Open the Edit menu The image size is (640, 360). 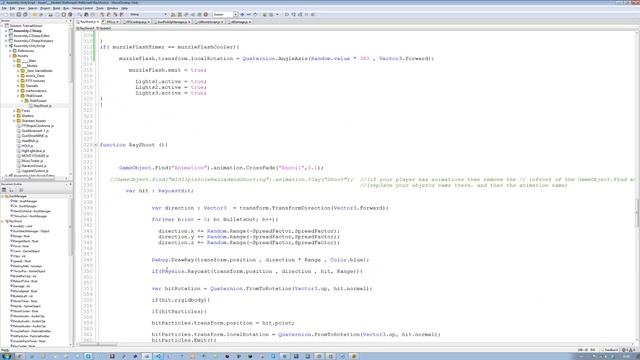point(13,8)
